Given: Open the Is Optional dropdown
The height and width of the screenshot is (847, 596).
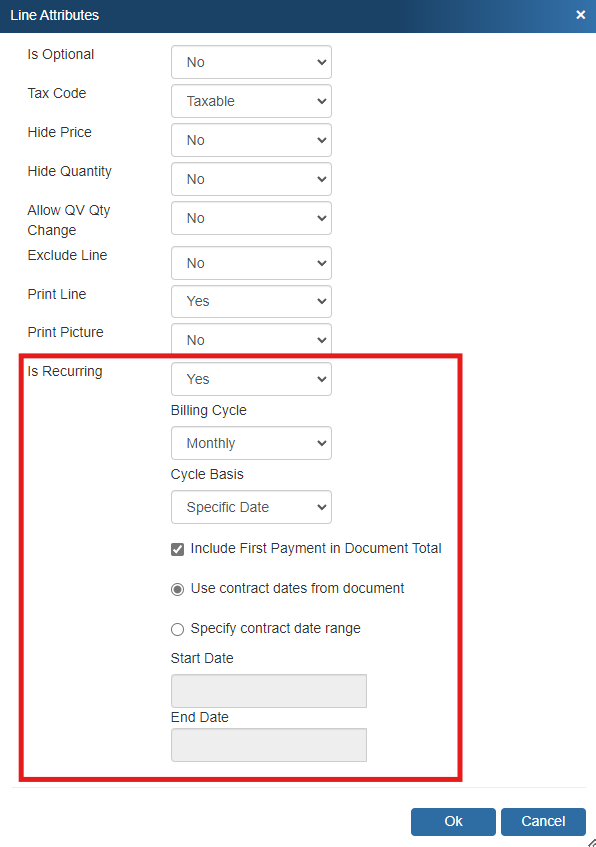Looking at the screenshot, I should 251,62.
